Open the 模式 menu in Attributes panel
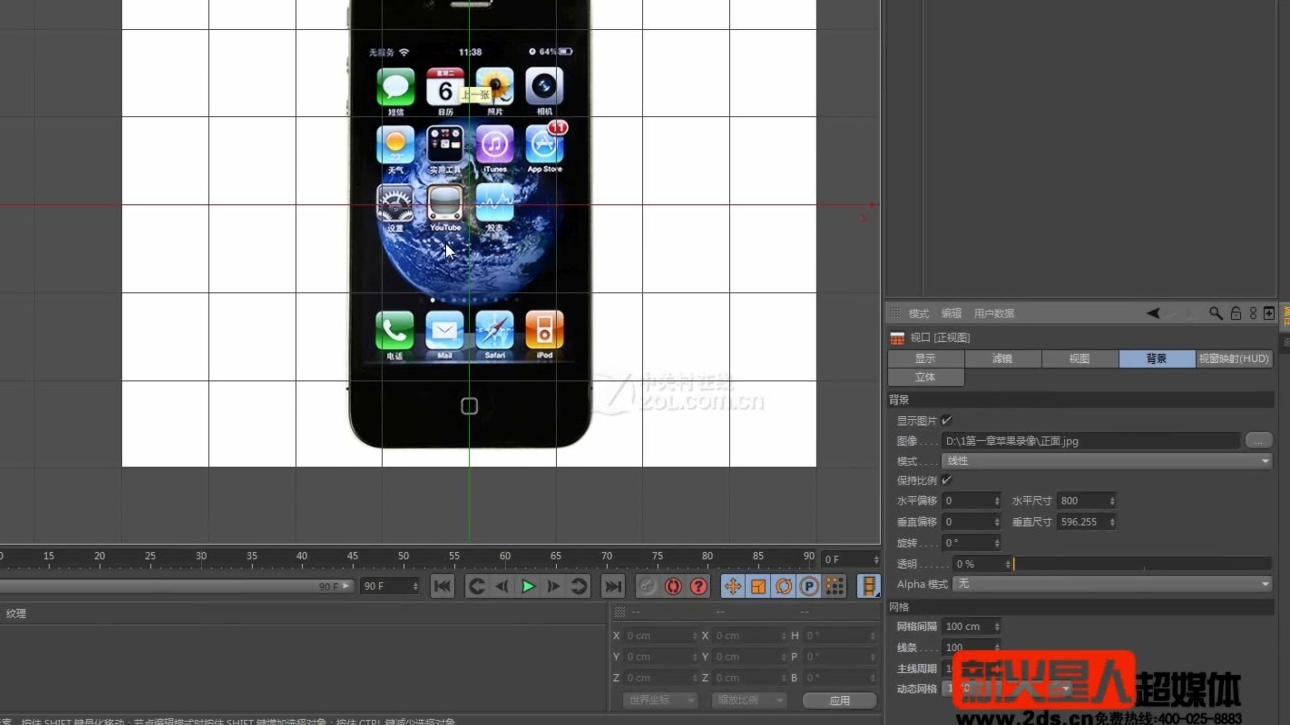The width and height of the screenshot is (1290, 725). [918, 314]
